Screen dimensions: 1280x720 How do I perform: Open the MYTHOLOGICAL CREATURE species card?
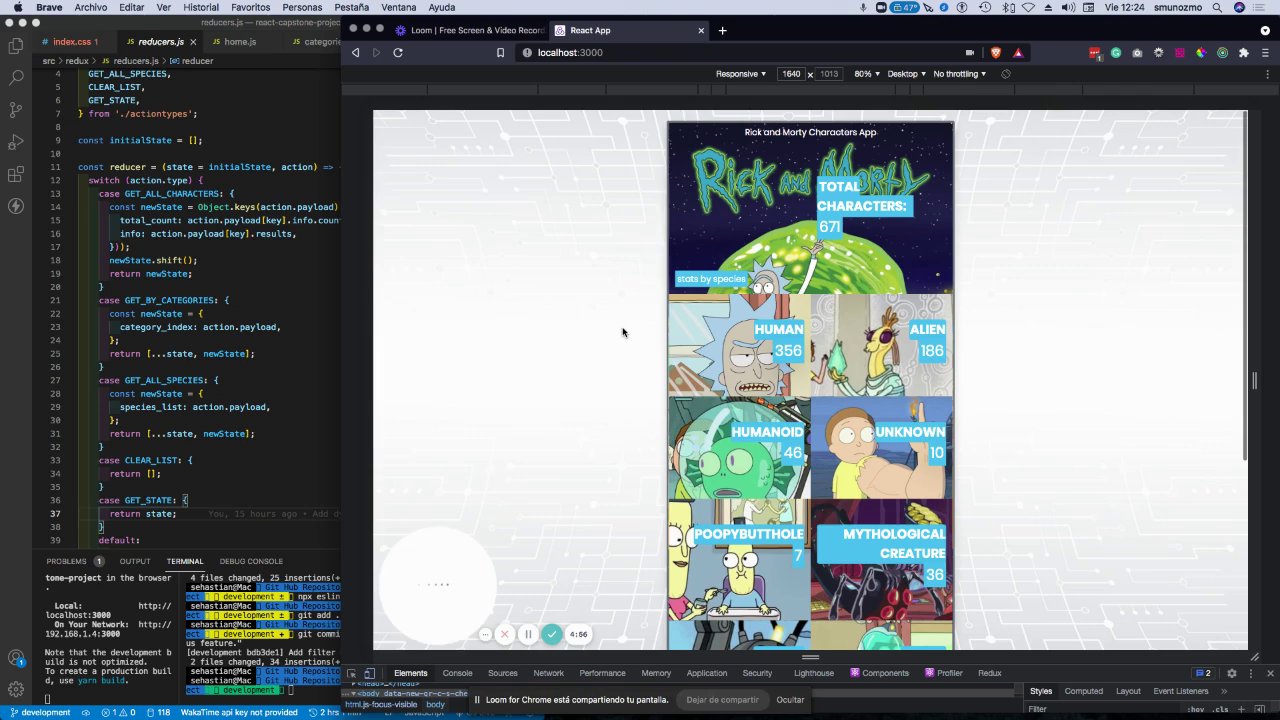[882, 559]
